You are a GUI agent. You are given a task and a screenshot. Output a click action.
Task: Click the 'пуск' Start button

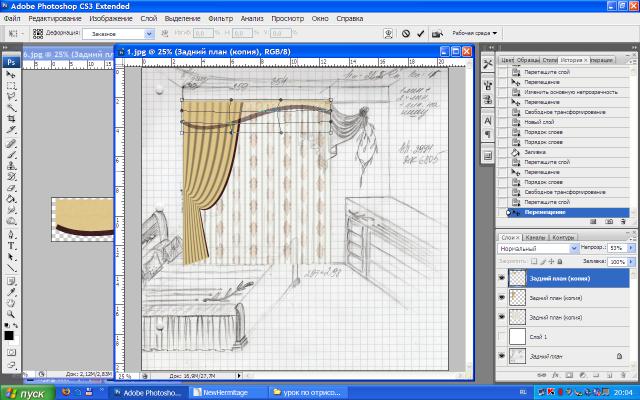(x=24, y=393)
